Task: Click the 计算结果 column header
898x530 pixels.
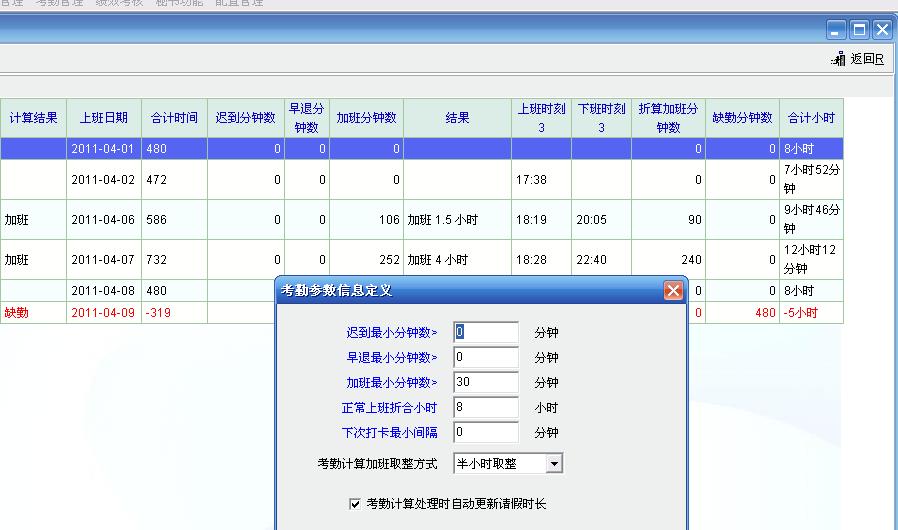Action: (x=33, y=118)
